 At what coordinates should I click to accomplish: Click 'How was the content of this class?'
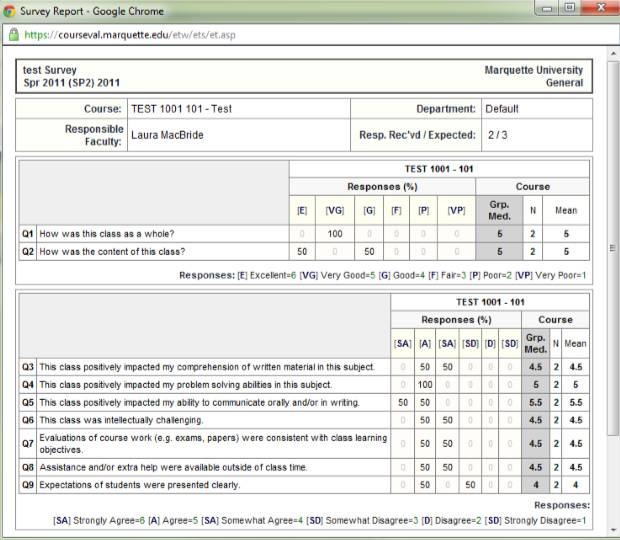tap(112, 251)
